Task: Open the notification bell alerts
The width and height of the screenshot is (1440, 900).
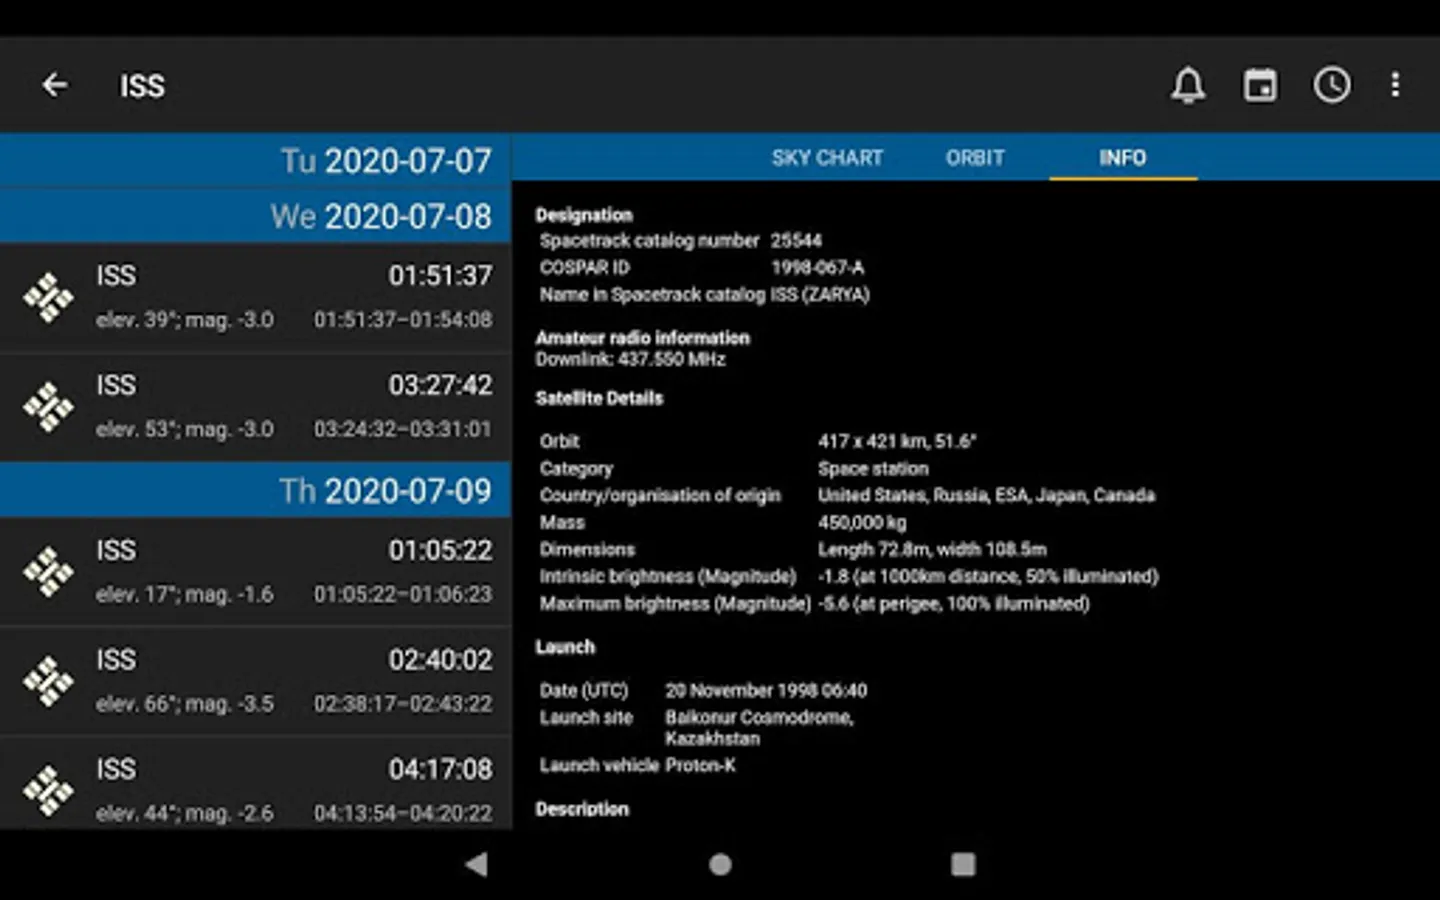Action: click(x=1188, y=85)
